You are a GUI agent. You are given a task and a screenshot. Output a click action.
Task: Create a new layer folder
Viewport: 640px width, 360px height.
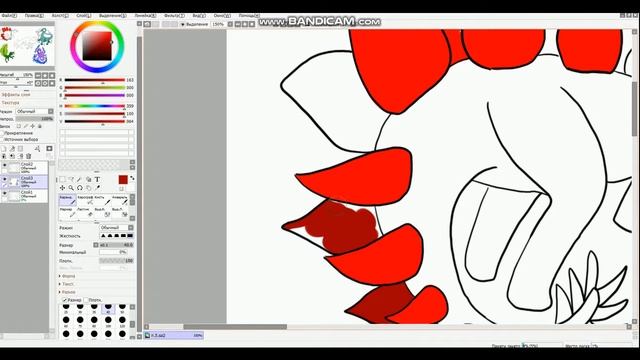(20, 149)
